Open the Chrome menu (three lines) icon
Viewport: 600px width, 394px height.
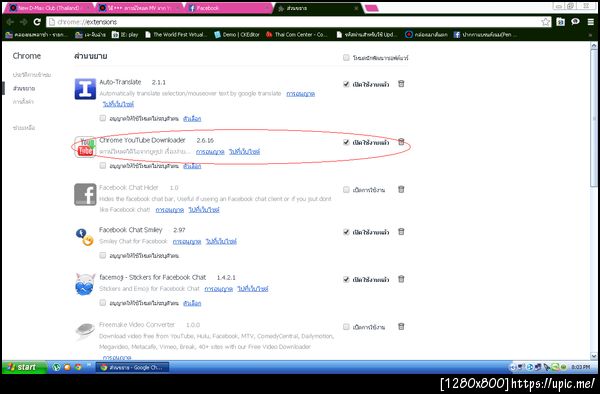(x=591, y=22)
